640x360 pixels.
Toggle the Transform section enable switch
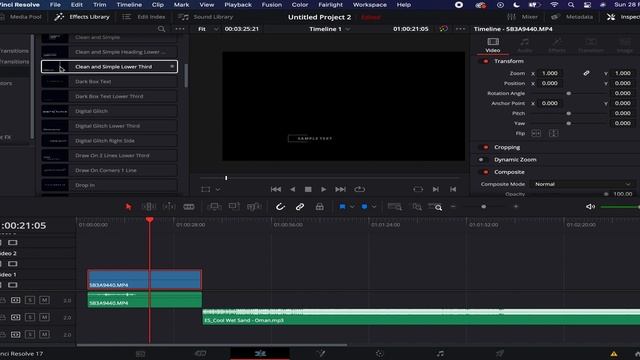(x=485, y=61)
